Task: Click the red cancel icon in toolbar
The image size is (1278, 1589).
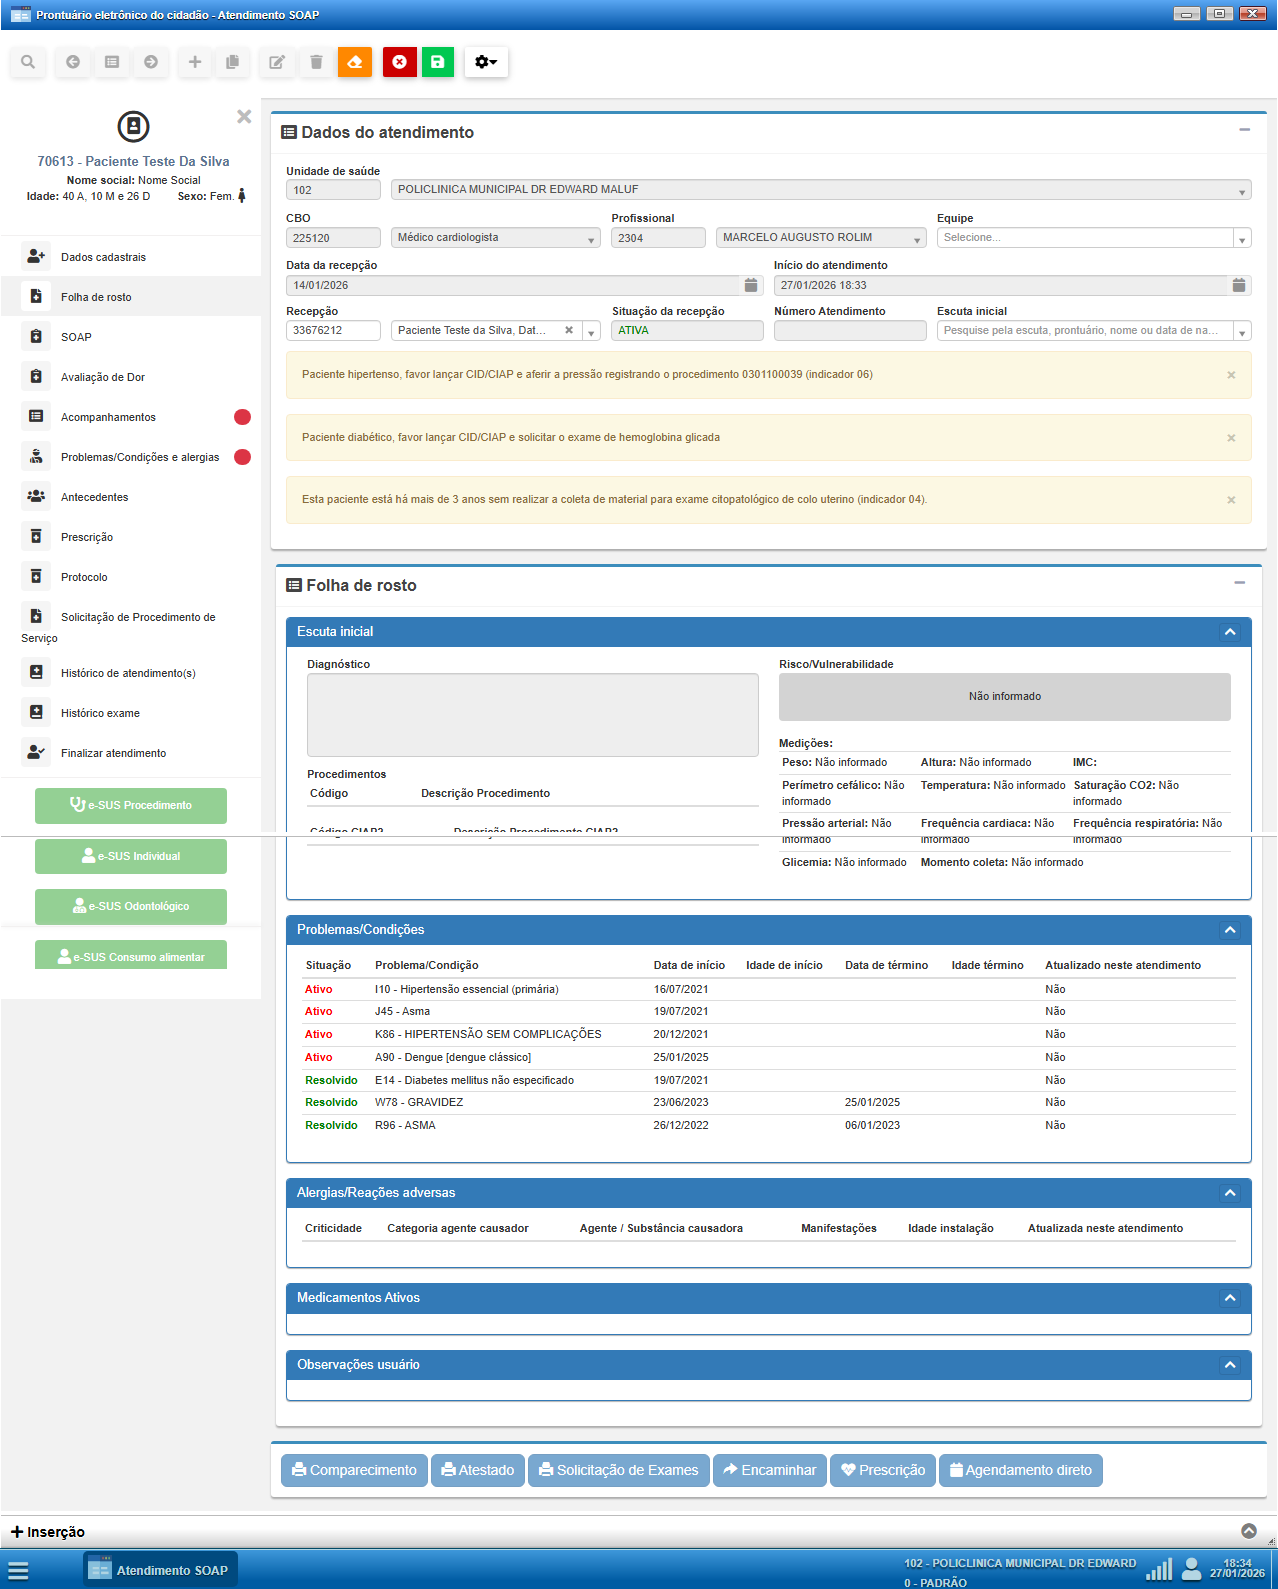Action: pyautogui.click(x=399, y=62)
